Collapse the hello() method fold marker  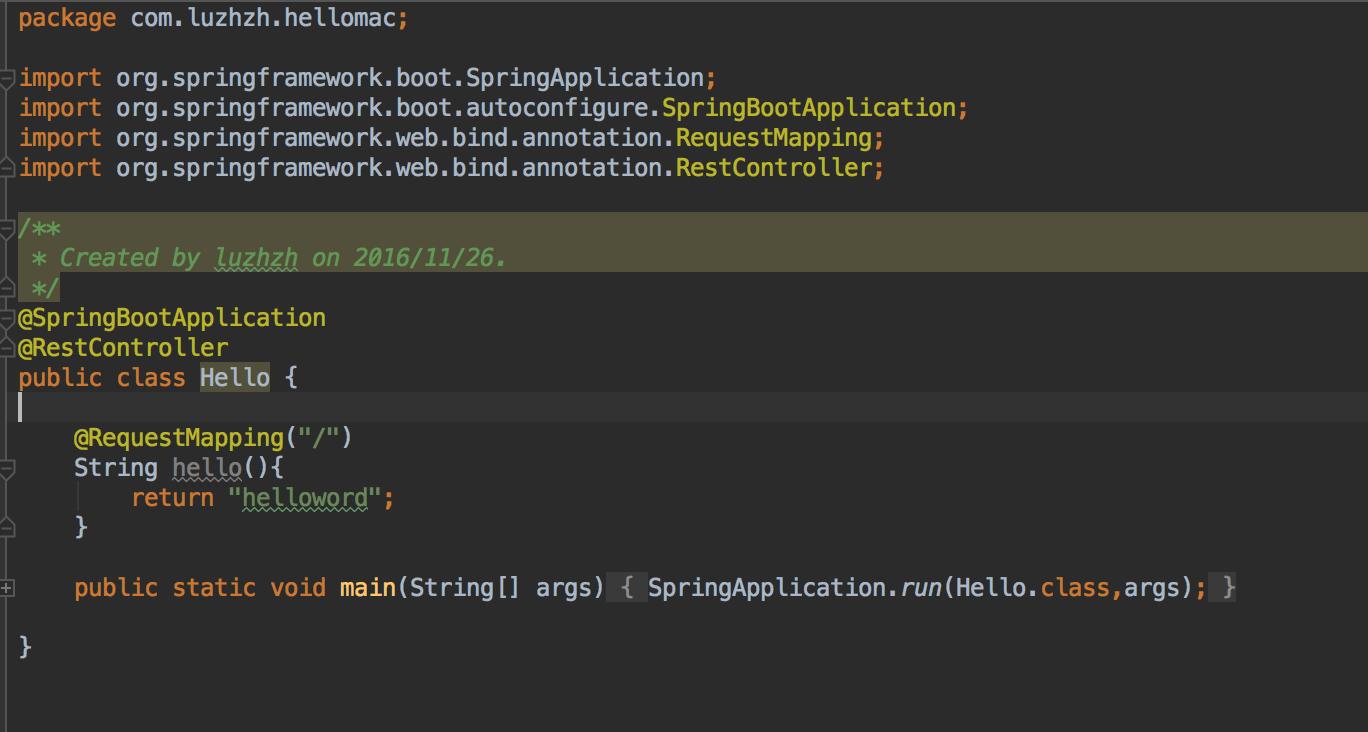[7, 467]
